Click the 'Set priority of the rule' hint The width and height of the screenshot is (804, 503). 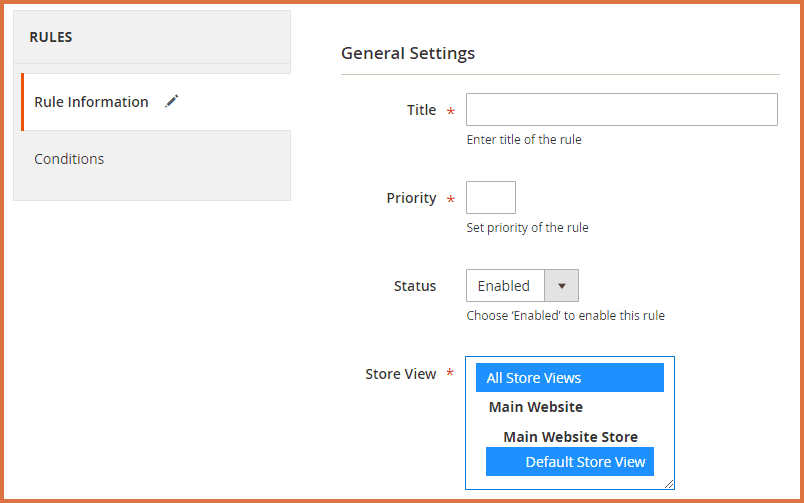(x=528, y=228)
